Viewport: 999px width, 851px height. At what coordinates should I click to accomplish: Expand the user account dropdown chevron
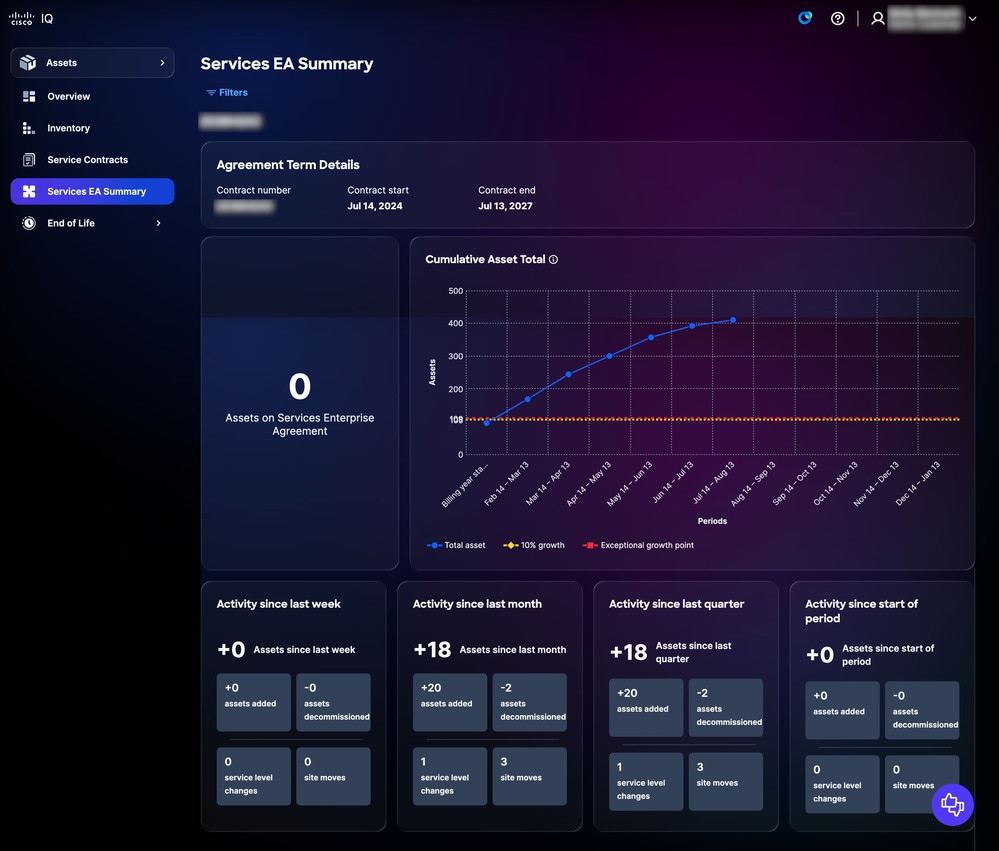point(972,18)
